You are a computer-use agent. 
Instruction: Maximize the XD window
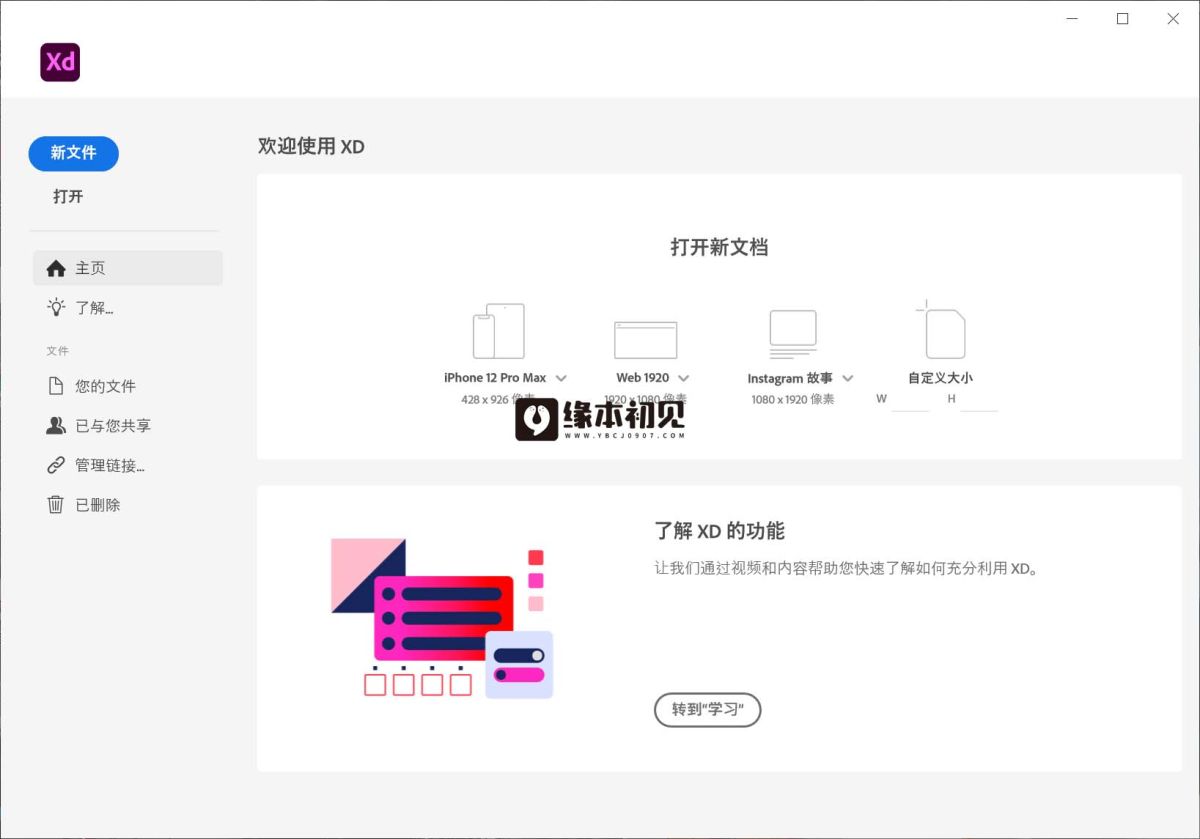click(1122, 19)
